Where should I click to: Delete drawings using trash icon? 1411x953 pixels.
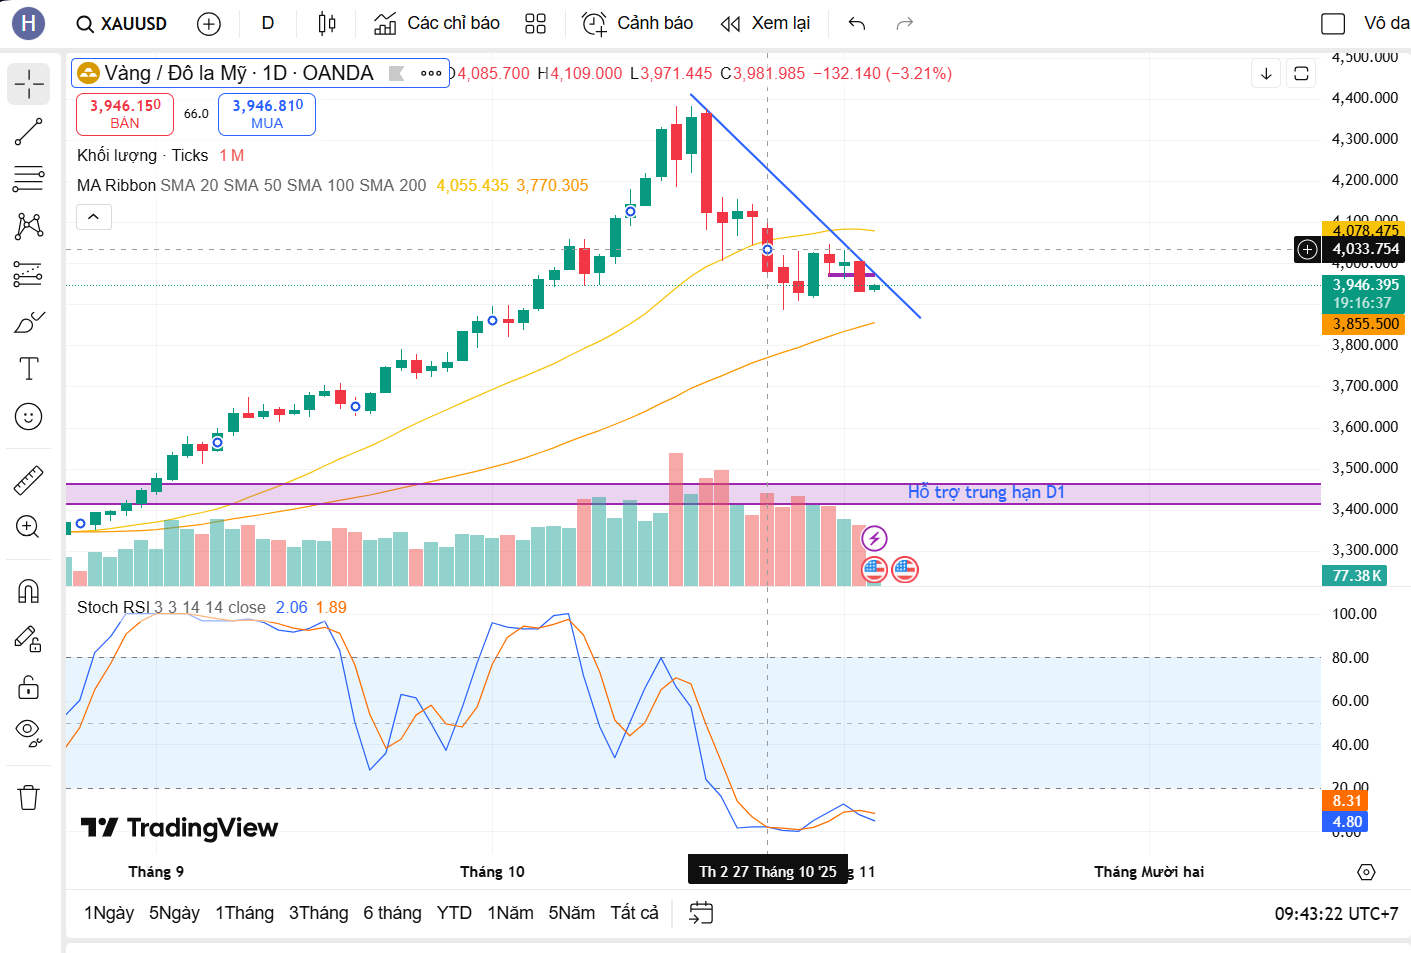point(28,797)
